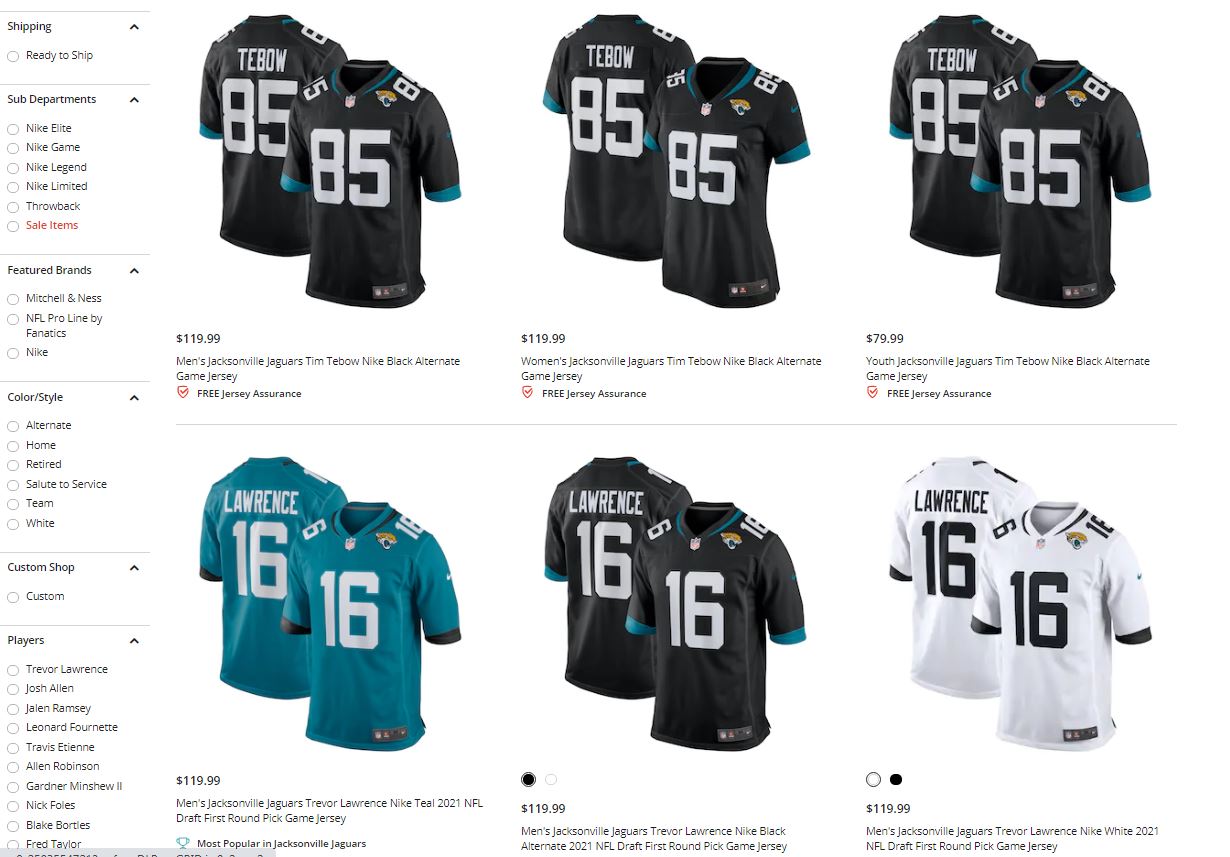Click the Most Popular trophy icon
1230x857 pixels.
182,843
